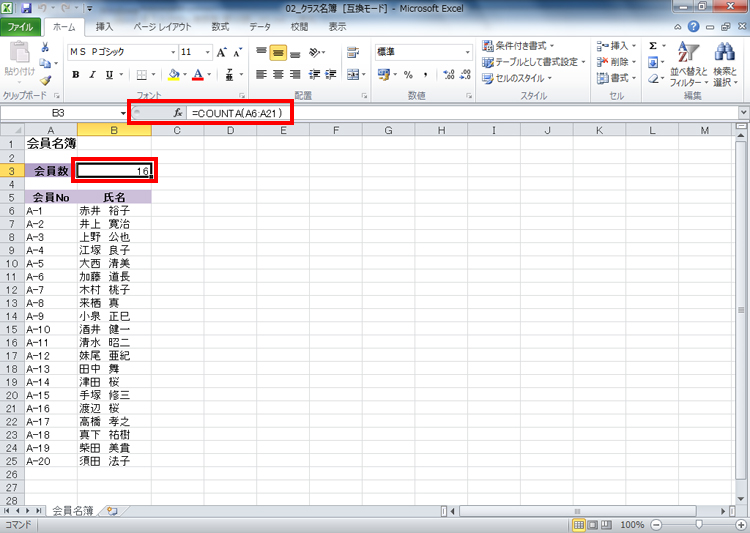
Task: Click increase decimal icon
Action: coord(449,75)
